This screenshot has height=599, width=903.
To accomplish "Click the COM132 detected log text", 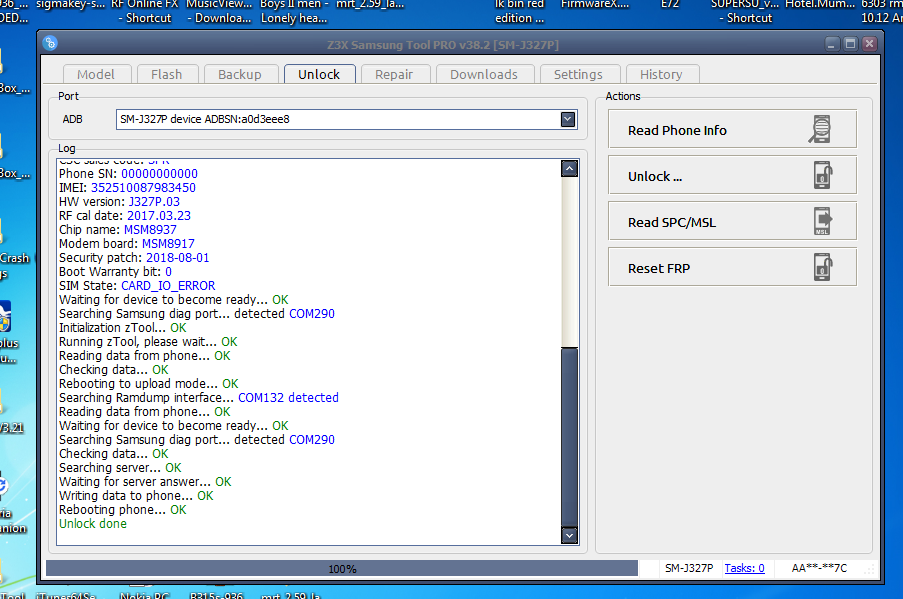I will (x=288, y=397).
